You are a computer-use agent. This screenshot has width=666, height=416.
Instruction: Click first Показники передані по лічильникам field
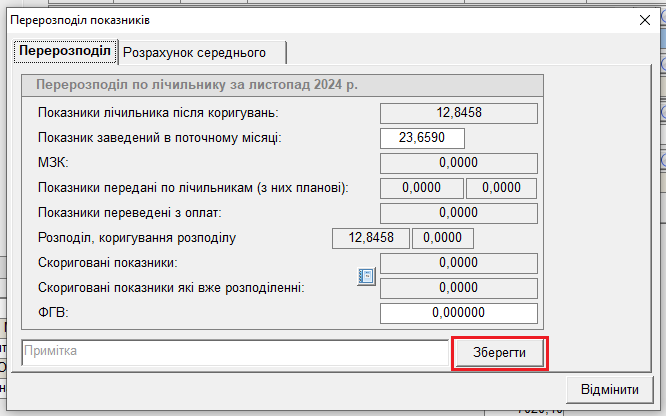[422, 188]
